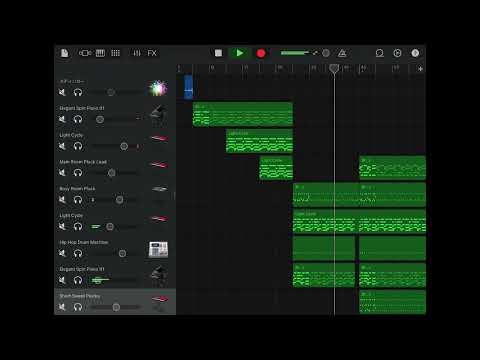This screenshot has width=480, height=360.
Task: Solo the Japanese-named top track
Action: (x=78, y=92)
